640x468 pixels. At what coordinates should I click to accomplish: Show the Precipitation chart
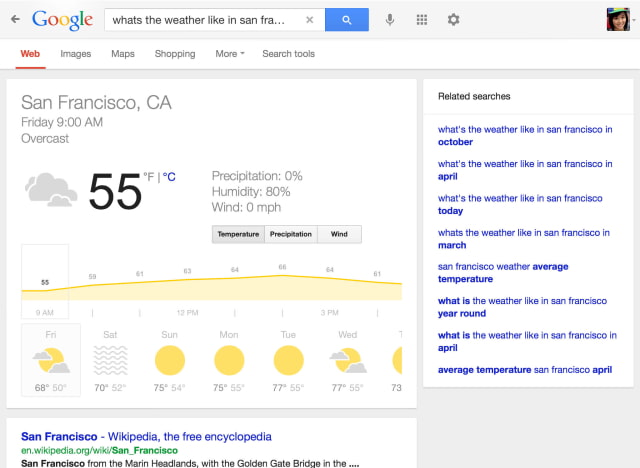point(291,234)
